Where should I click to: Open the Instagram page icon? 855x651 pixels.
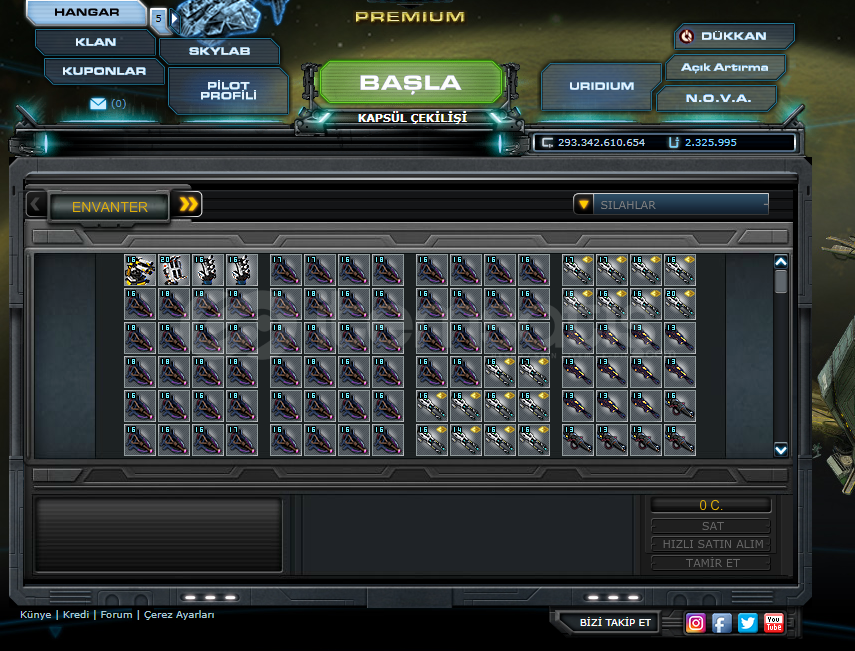695,623
